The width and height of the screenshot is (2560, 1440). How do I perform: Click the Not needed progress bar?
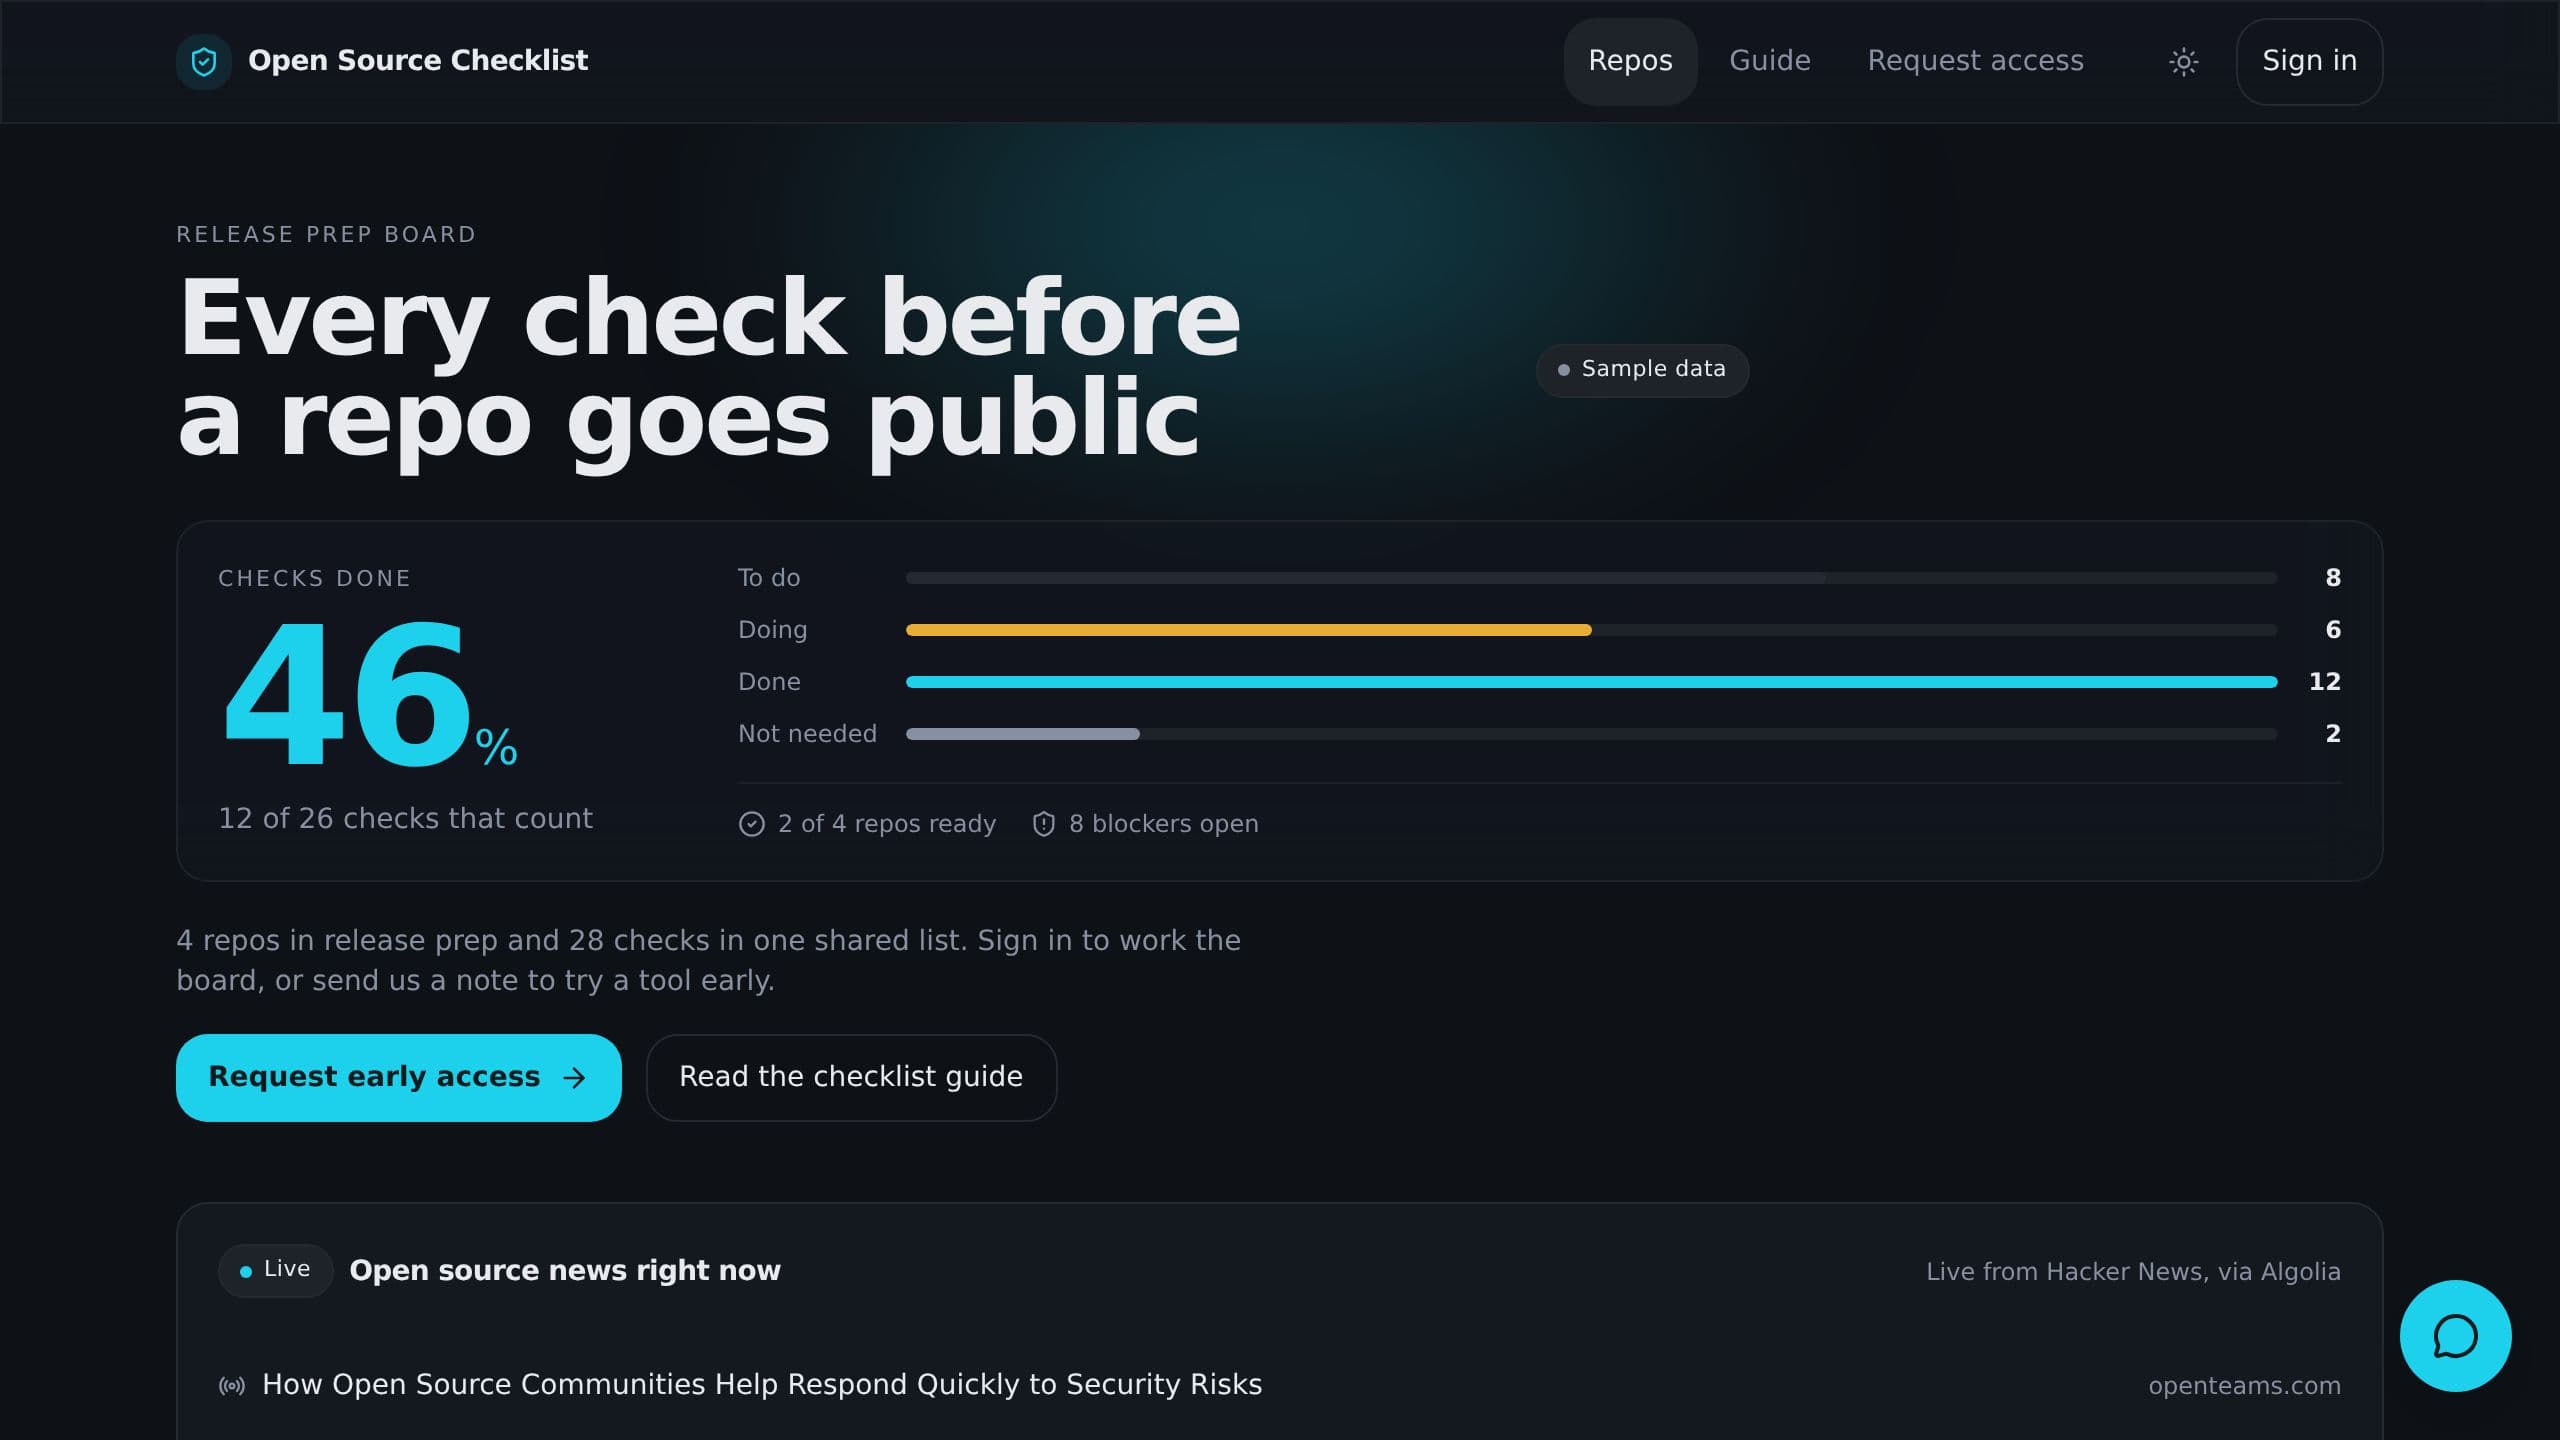(x=1591, y=734)
